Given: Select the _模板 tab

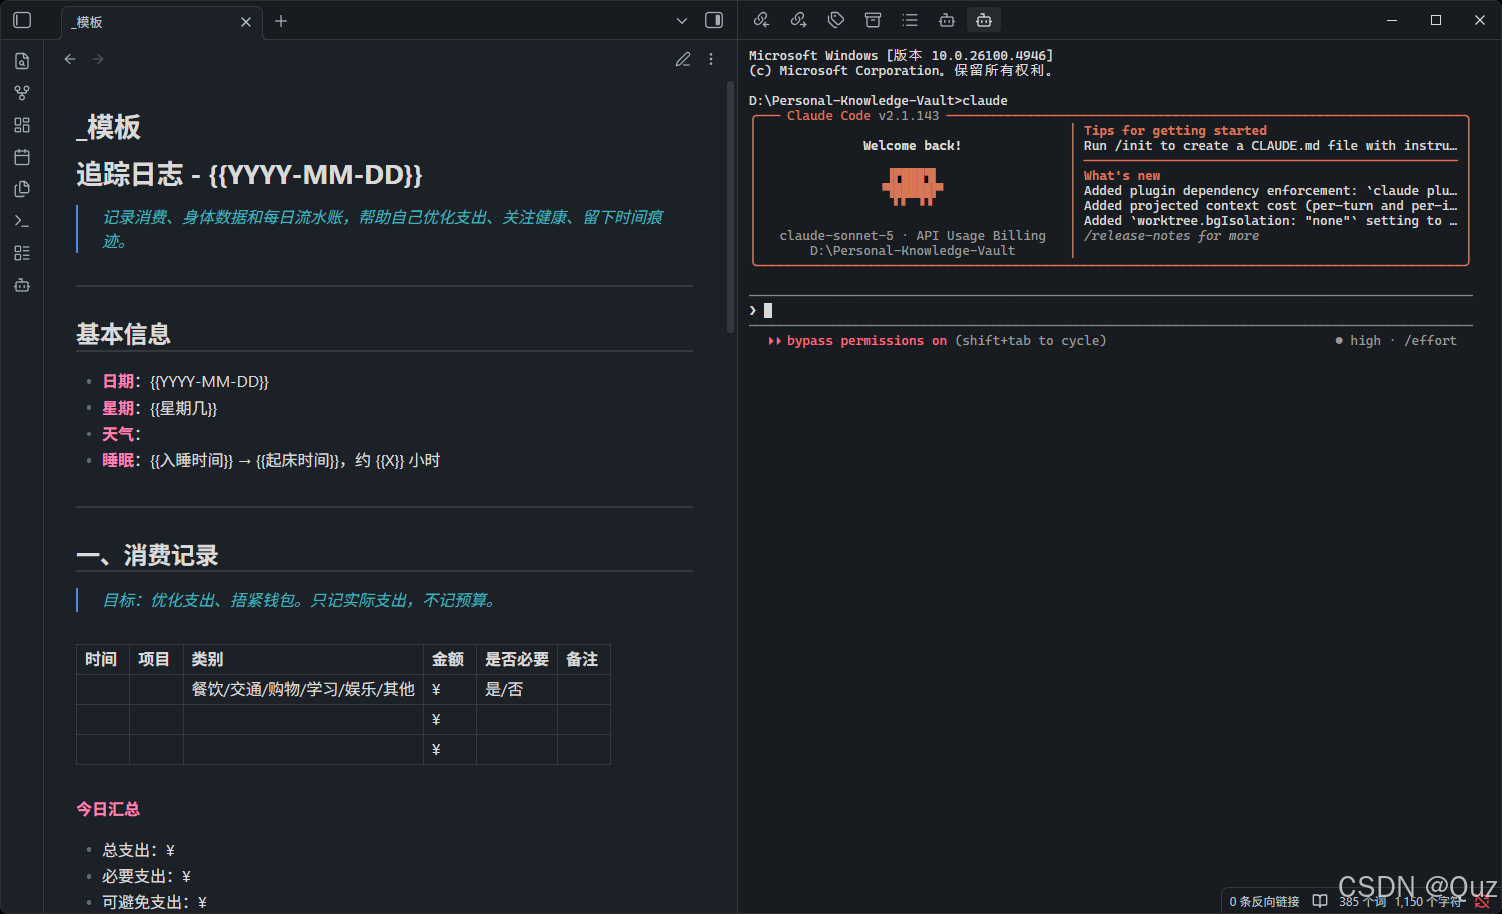Looking at the screenshot, I should (x=162, y=22).
